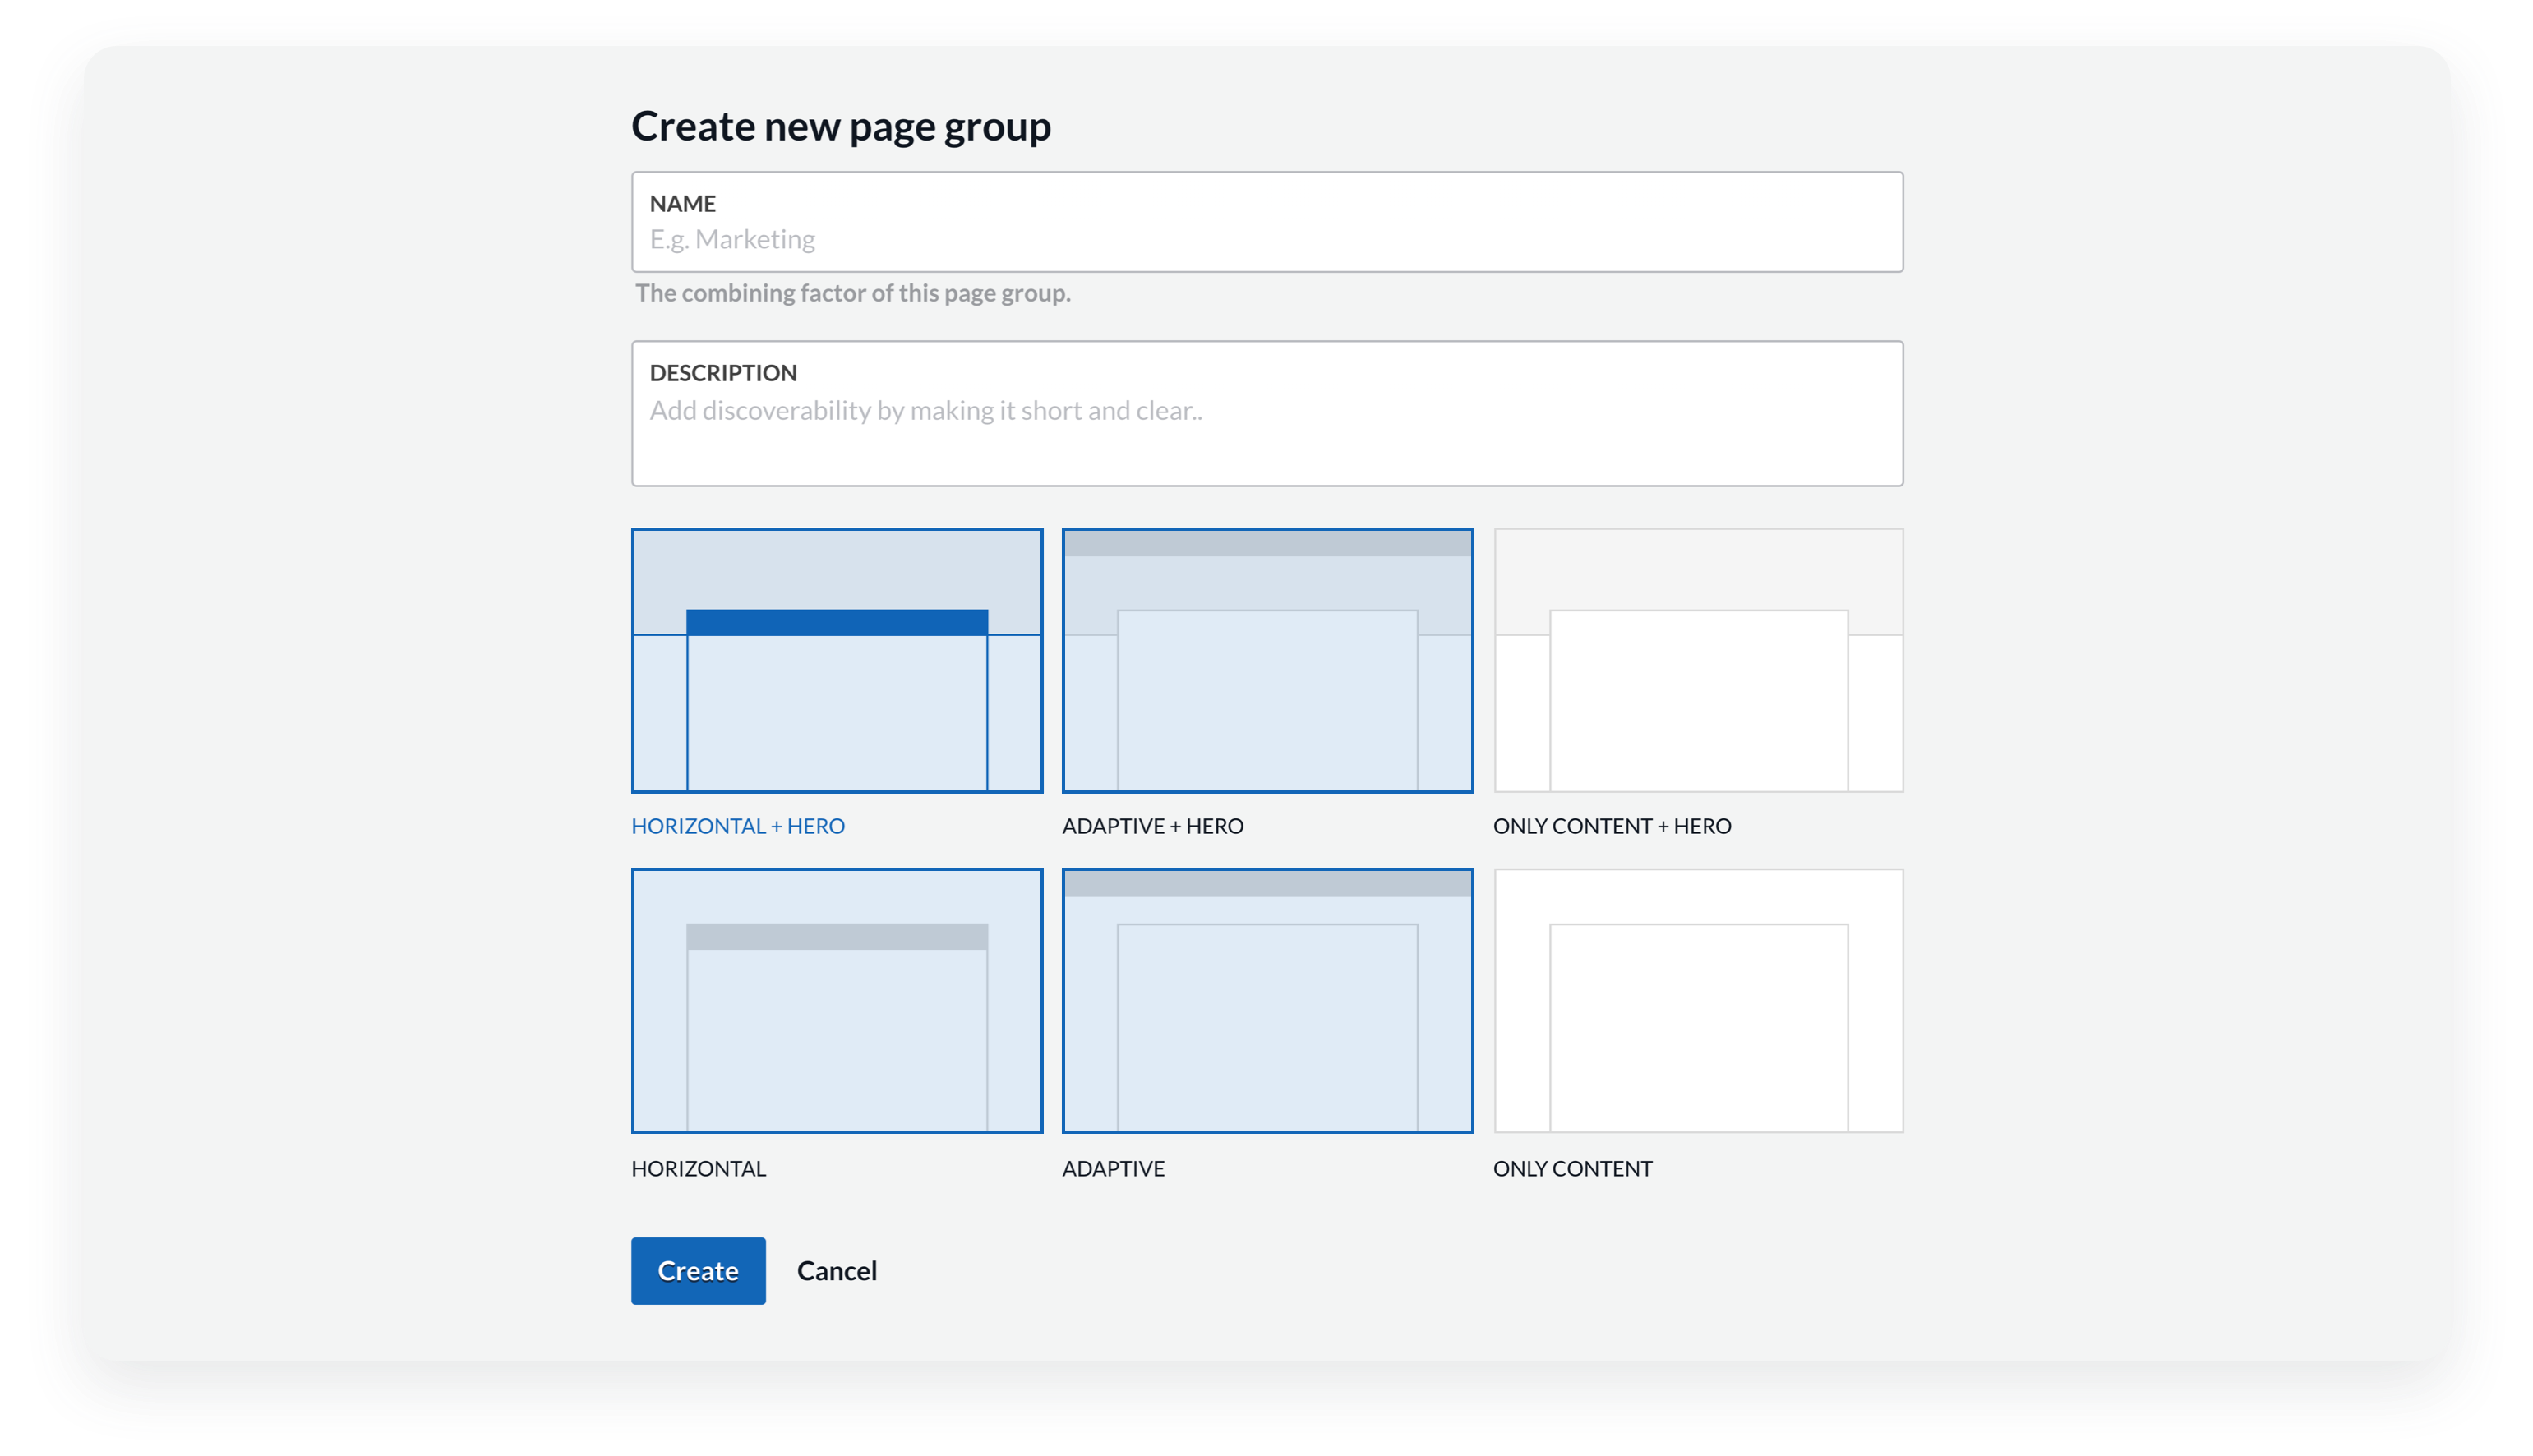Image resolution: width=2533 pixels, height=1456 pixels.
Task: Click the ADAPTIVE label under the thumbnail
Action: pos(1113,1168)
